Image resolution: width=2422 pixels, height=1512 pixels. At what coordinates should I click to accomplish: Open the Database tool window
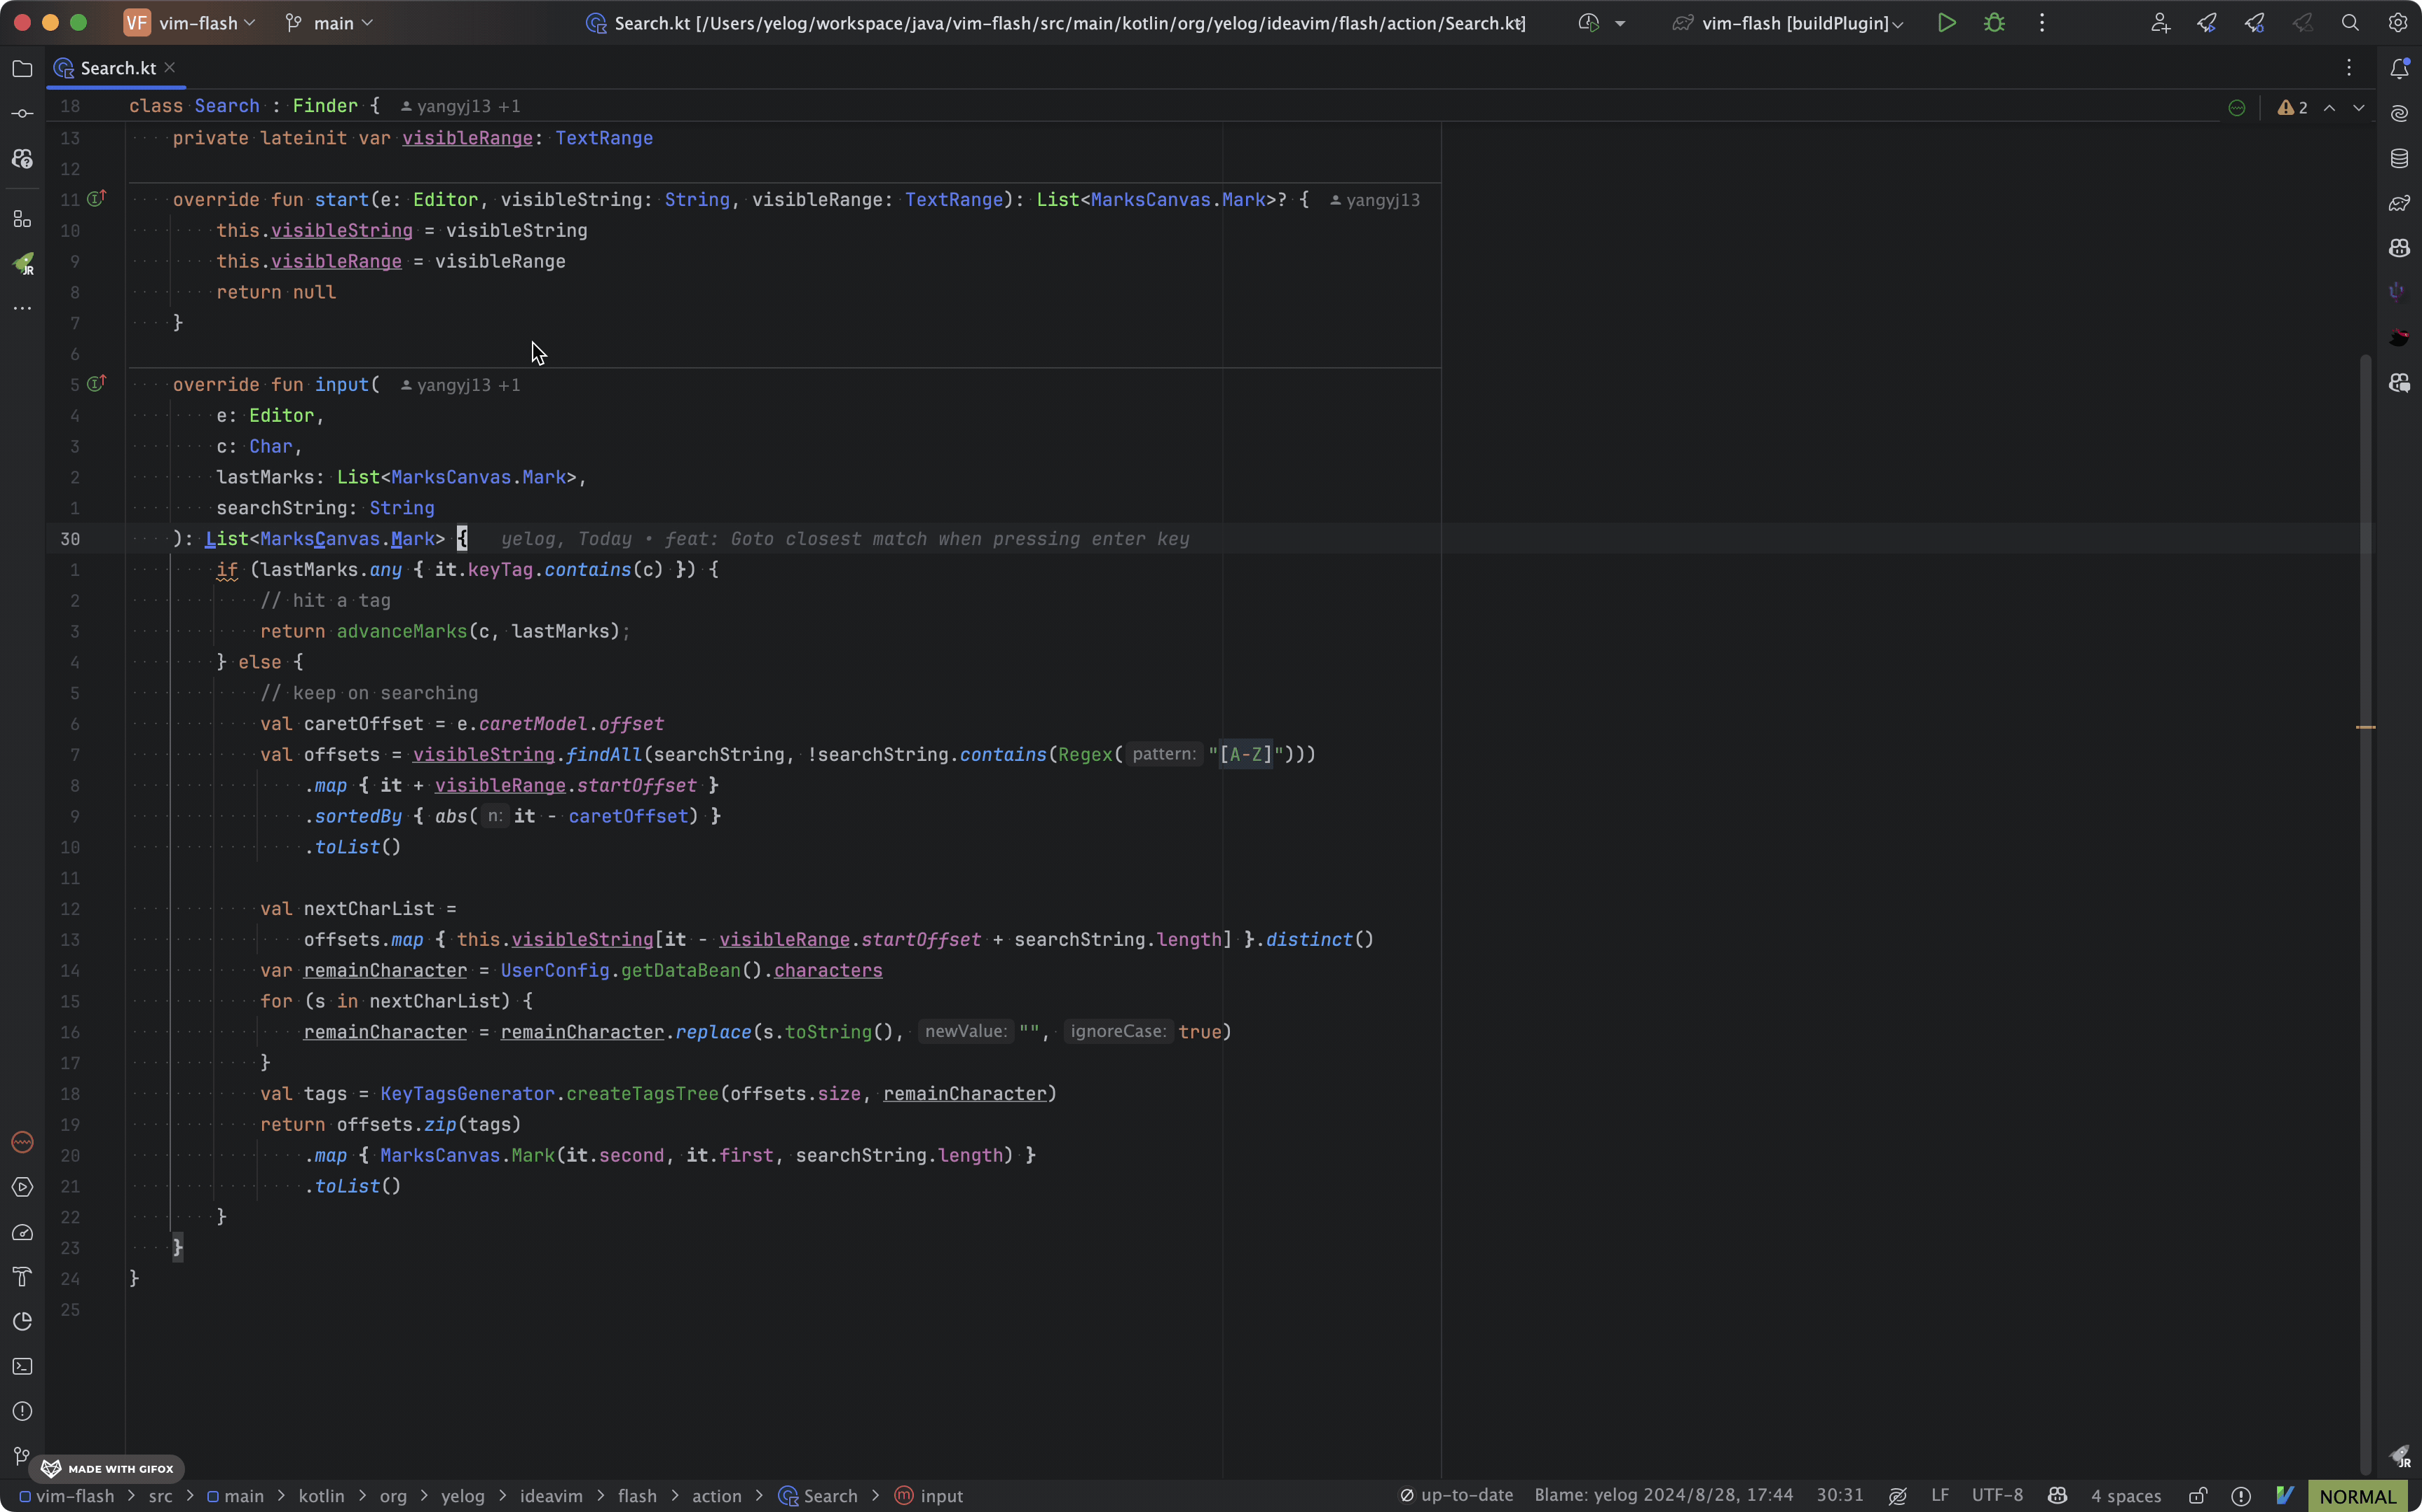[2399, 158]
